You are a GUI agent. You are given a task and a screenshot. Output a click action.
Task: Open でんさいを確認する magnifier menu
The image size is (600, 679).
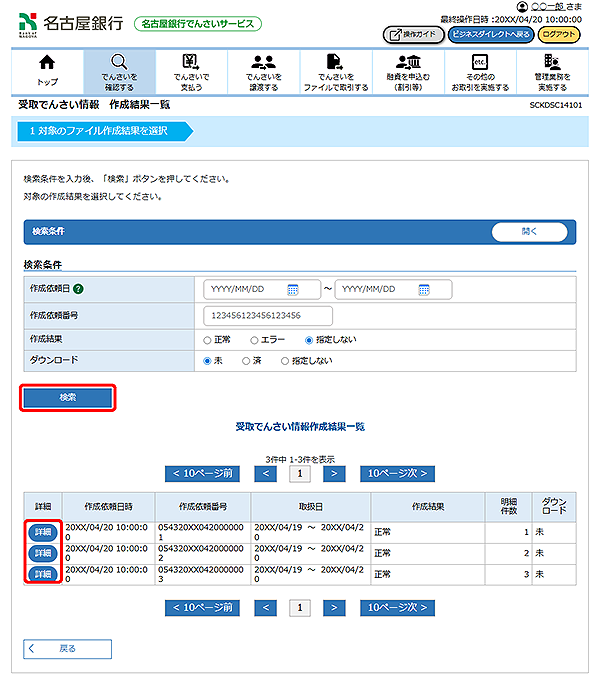118,63
